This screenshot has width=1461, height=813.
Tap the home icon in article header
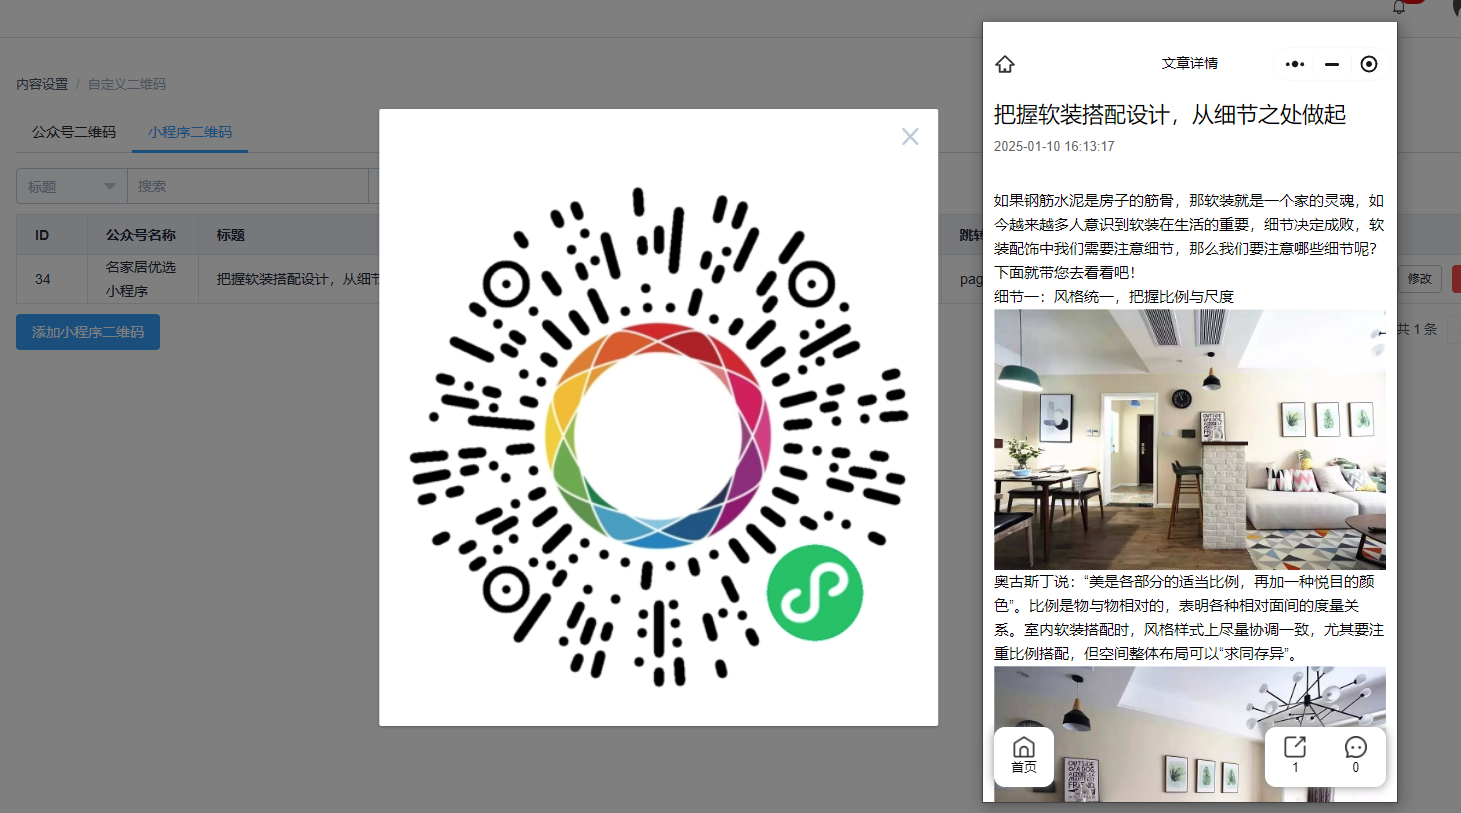coord(1005,64)
